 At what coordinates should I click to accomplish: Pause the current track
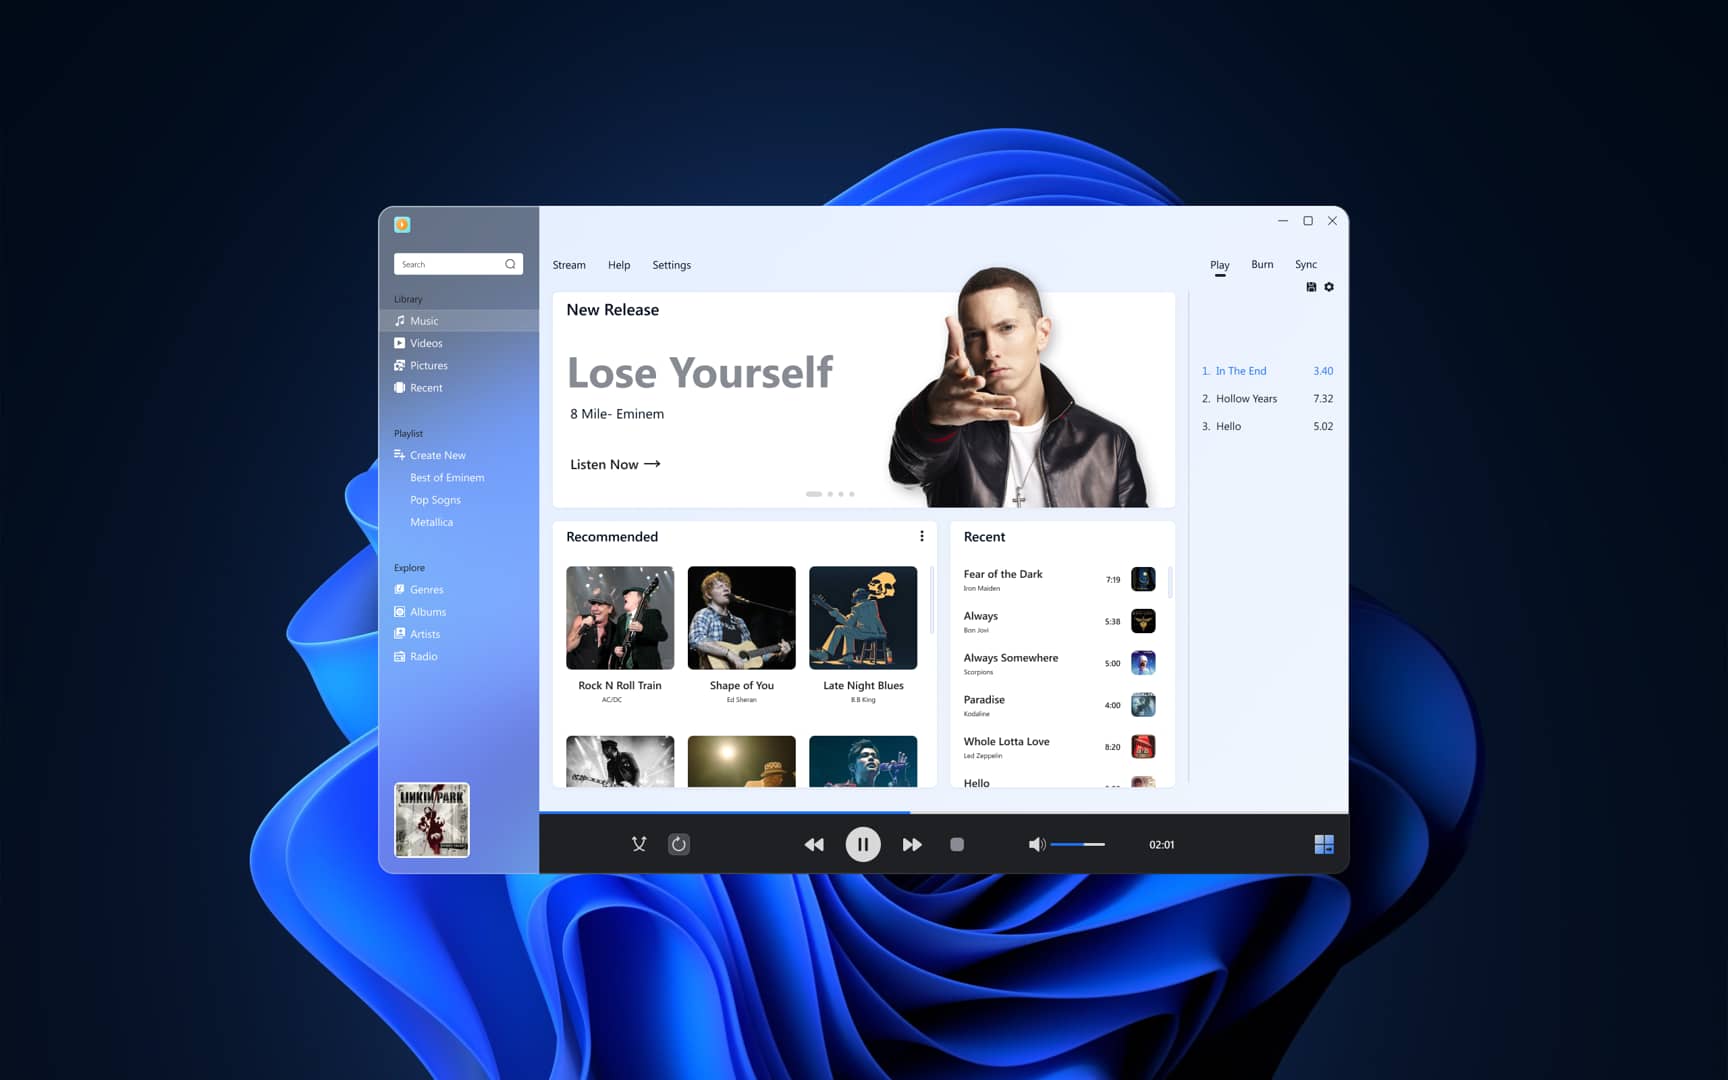[862, 844]
